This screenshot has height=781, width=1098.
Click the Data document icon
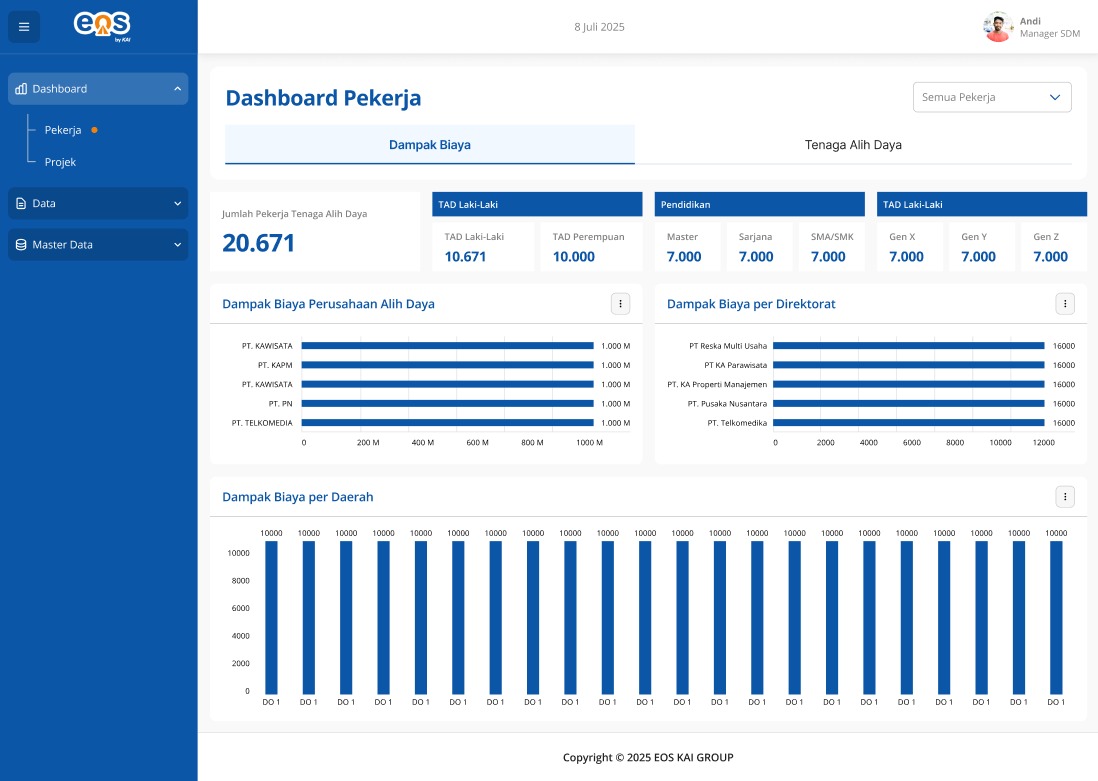(x=21, y=203)
